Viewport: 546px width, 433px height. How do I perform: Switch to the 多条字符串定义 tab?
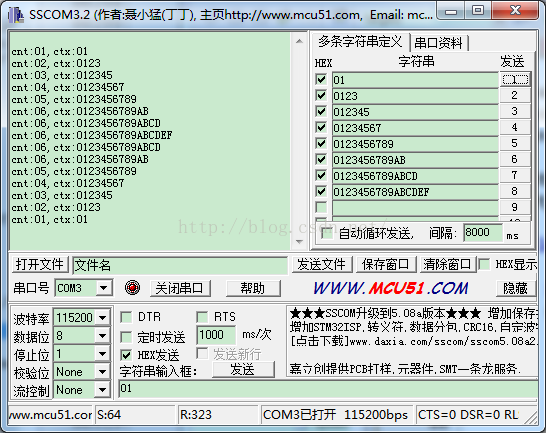point(360,42)
